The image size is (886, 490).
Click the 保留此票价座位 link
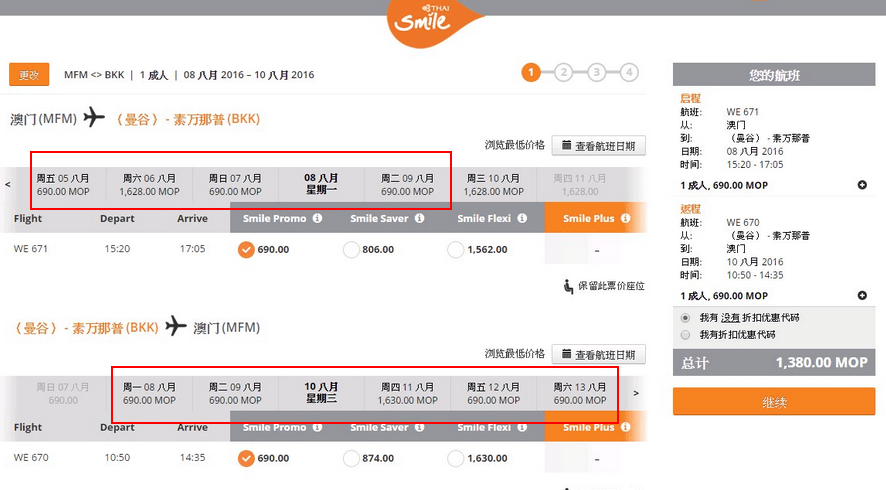(x=611, y=286)
